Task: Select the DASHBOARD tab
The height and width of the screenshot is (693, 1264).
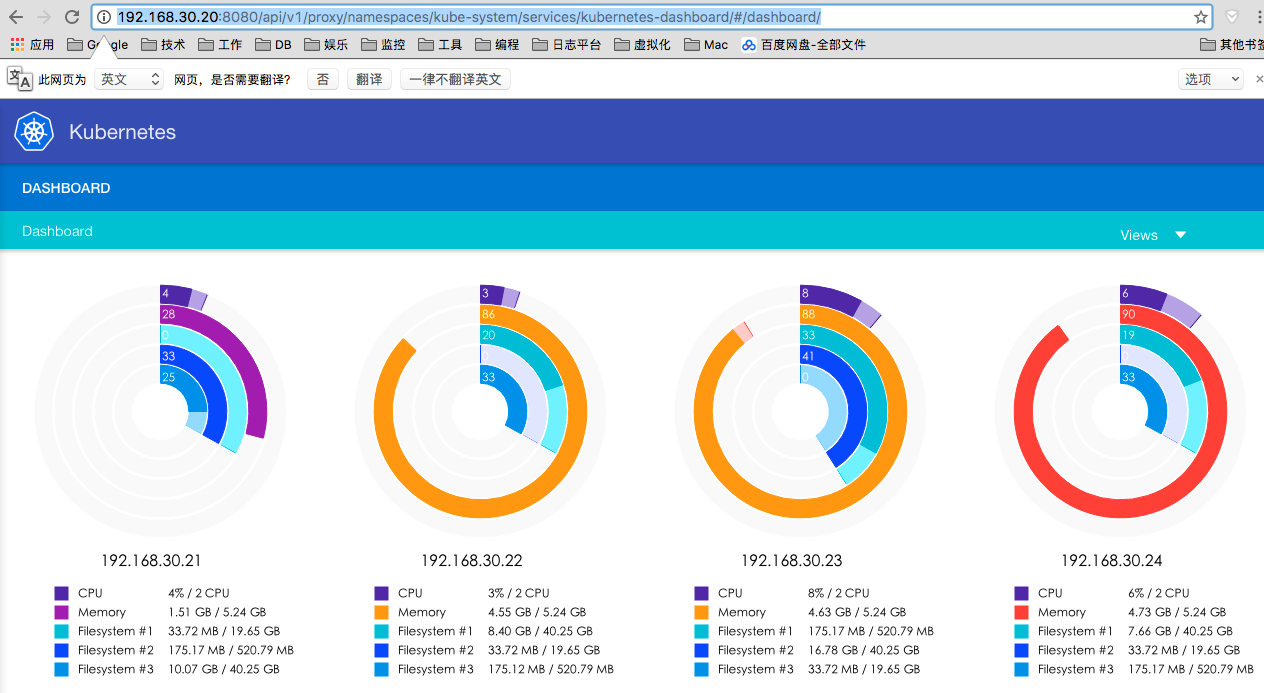Action: [66, 188]
